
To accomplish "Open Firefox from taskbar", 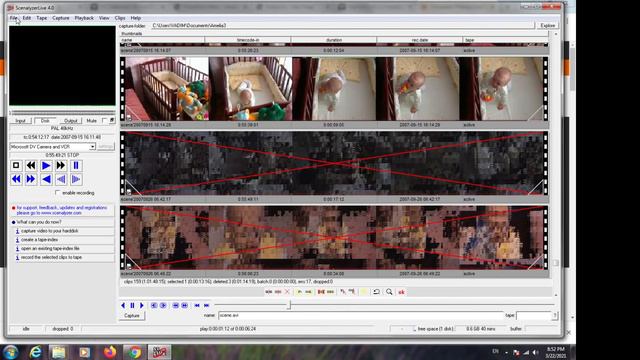I will (109, 352).
